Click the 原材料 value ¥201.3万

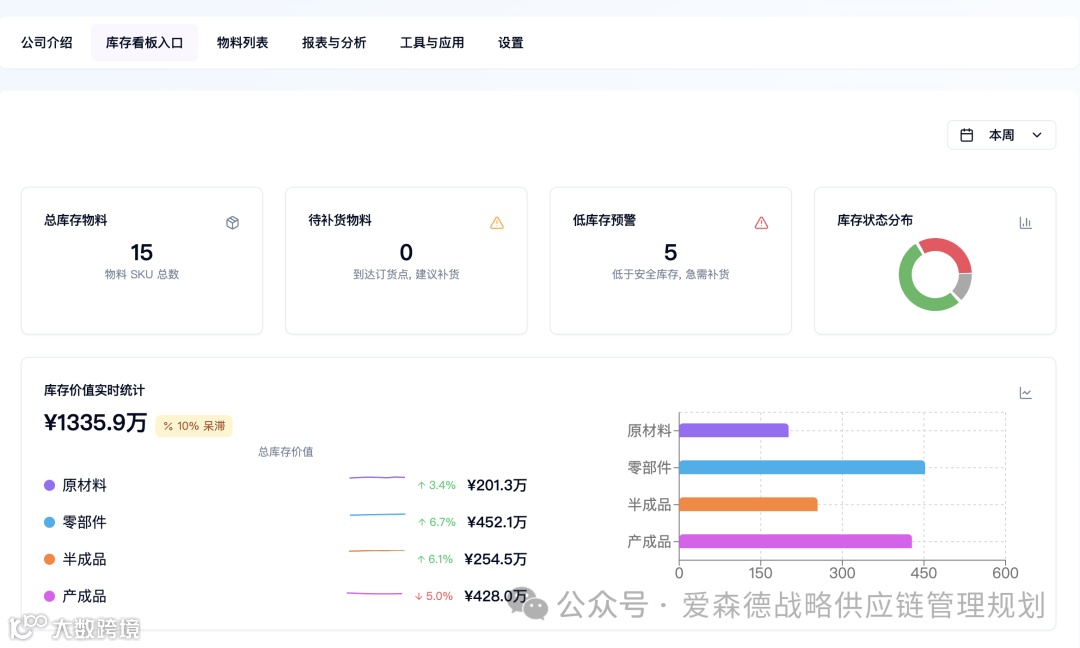(497, 485)
